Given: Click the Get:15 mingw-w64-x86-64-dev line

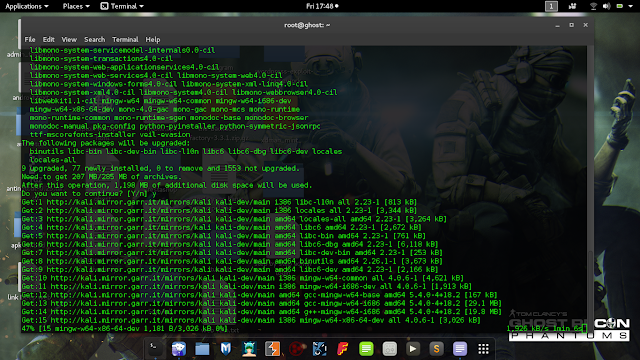Looking at the screenshot, I should click(251, 320).
